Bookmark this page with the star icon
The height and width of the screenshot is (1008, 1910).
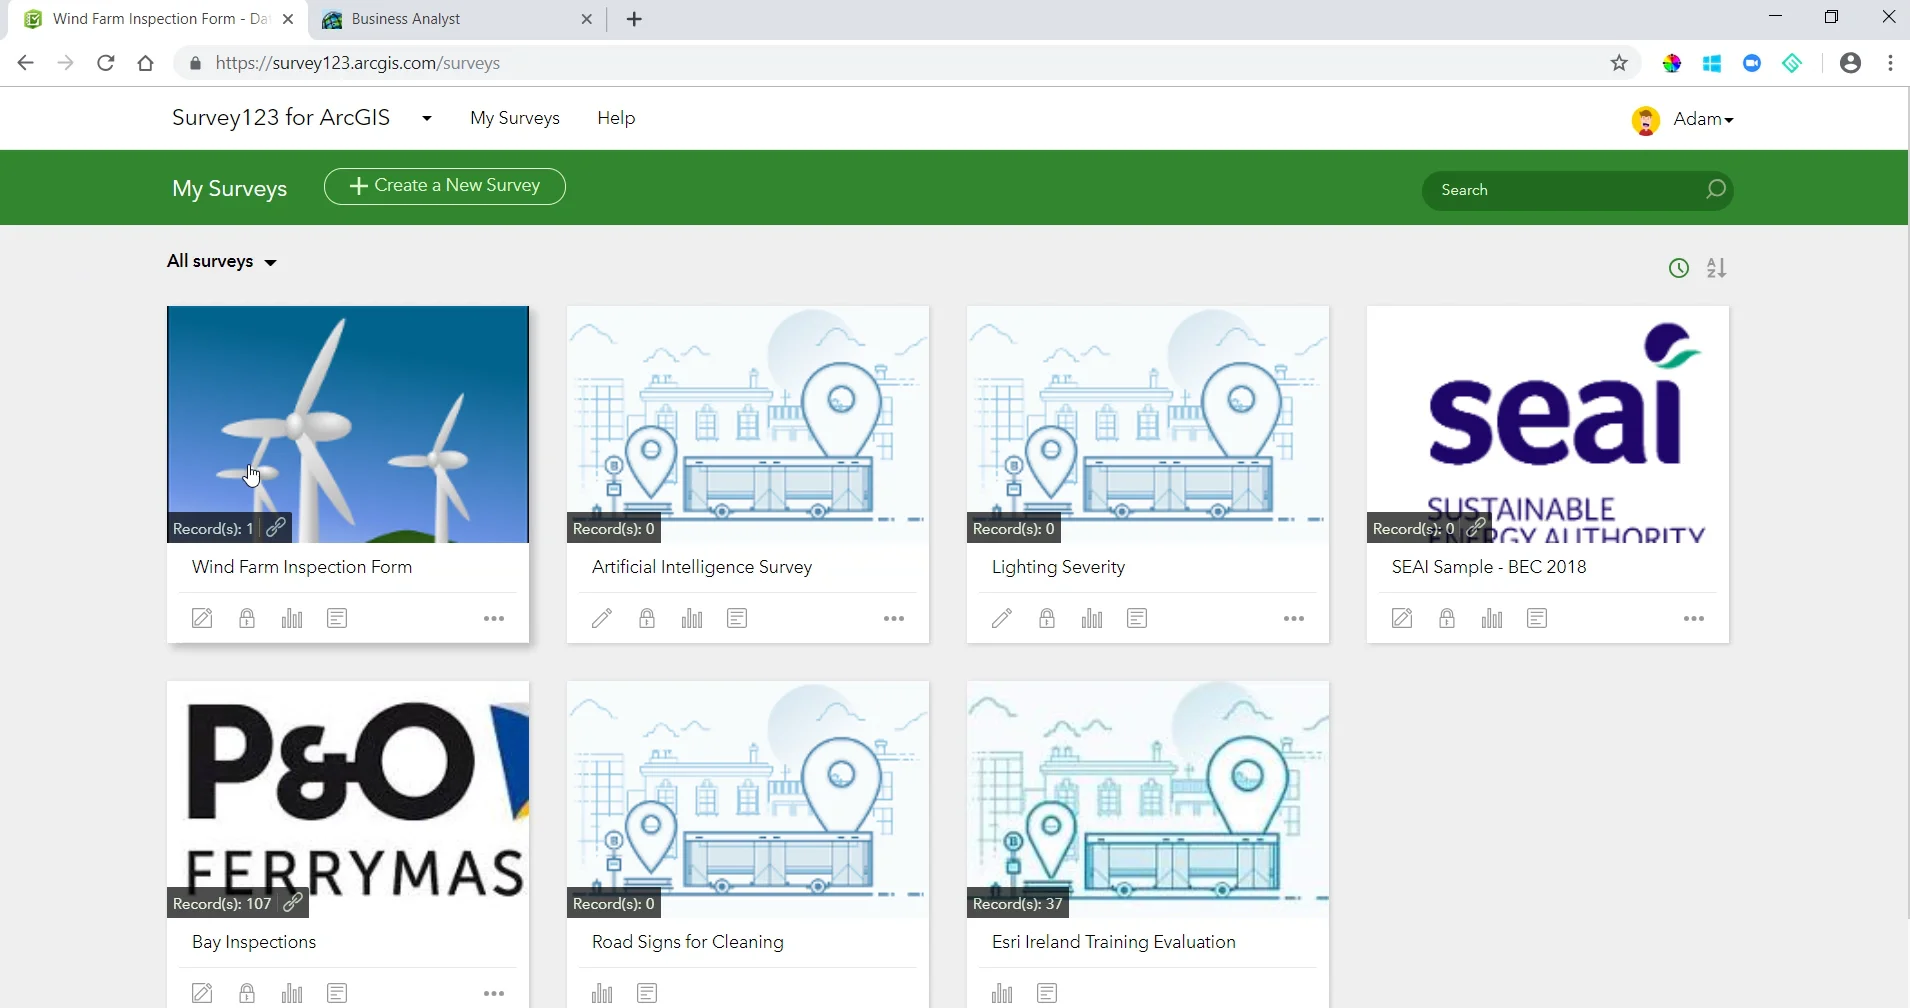(1619, 63)
